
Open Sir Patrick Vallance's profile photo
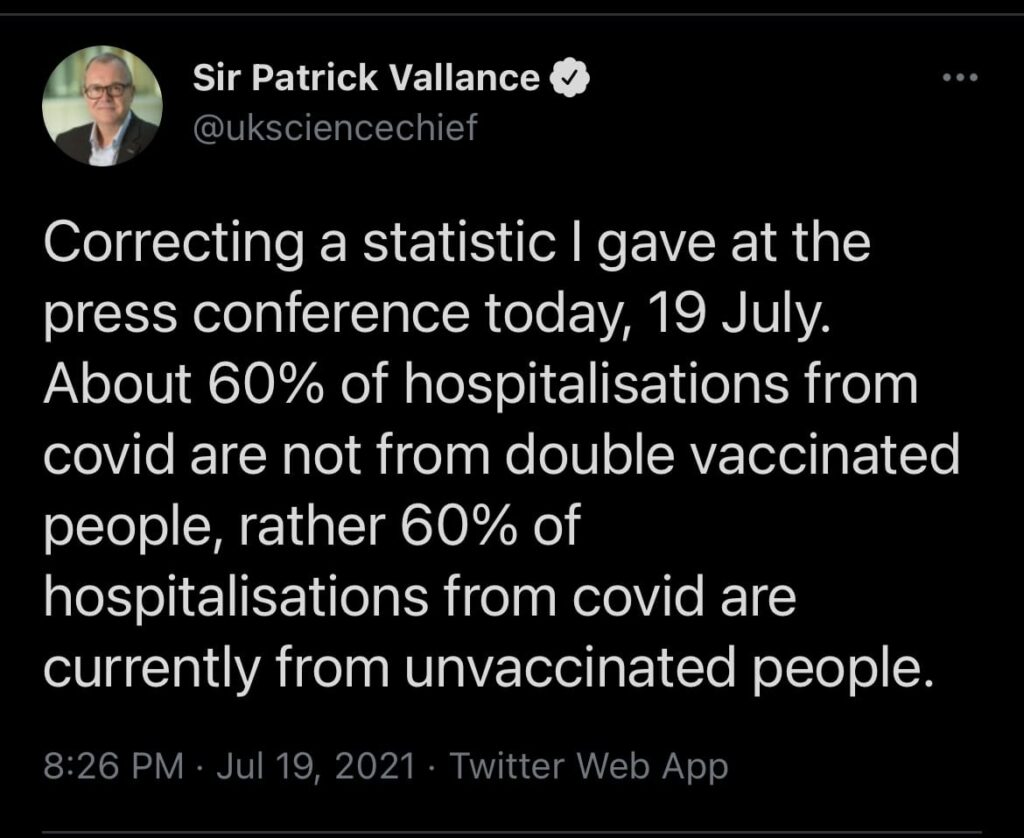click(103, 105)
